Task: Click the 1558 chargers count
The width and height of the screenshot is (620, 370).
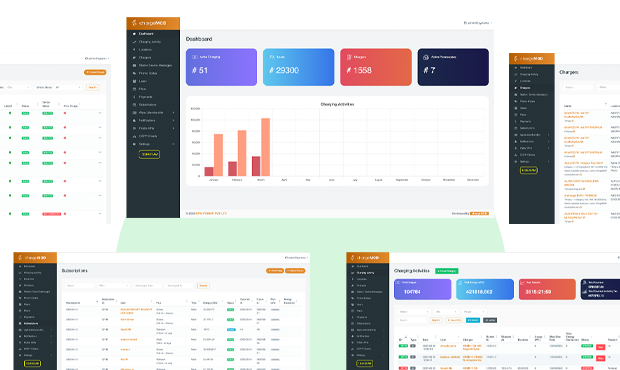Action: [x=362, y=70]
